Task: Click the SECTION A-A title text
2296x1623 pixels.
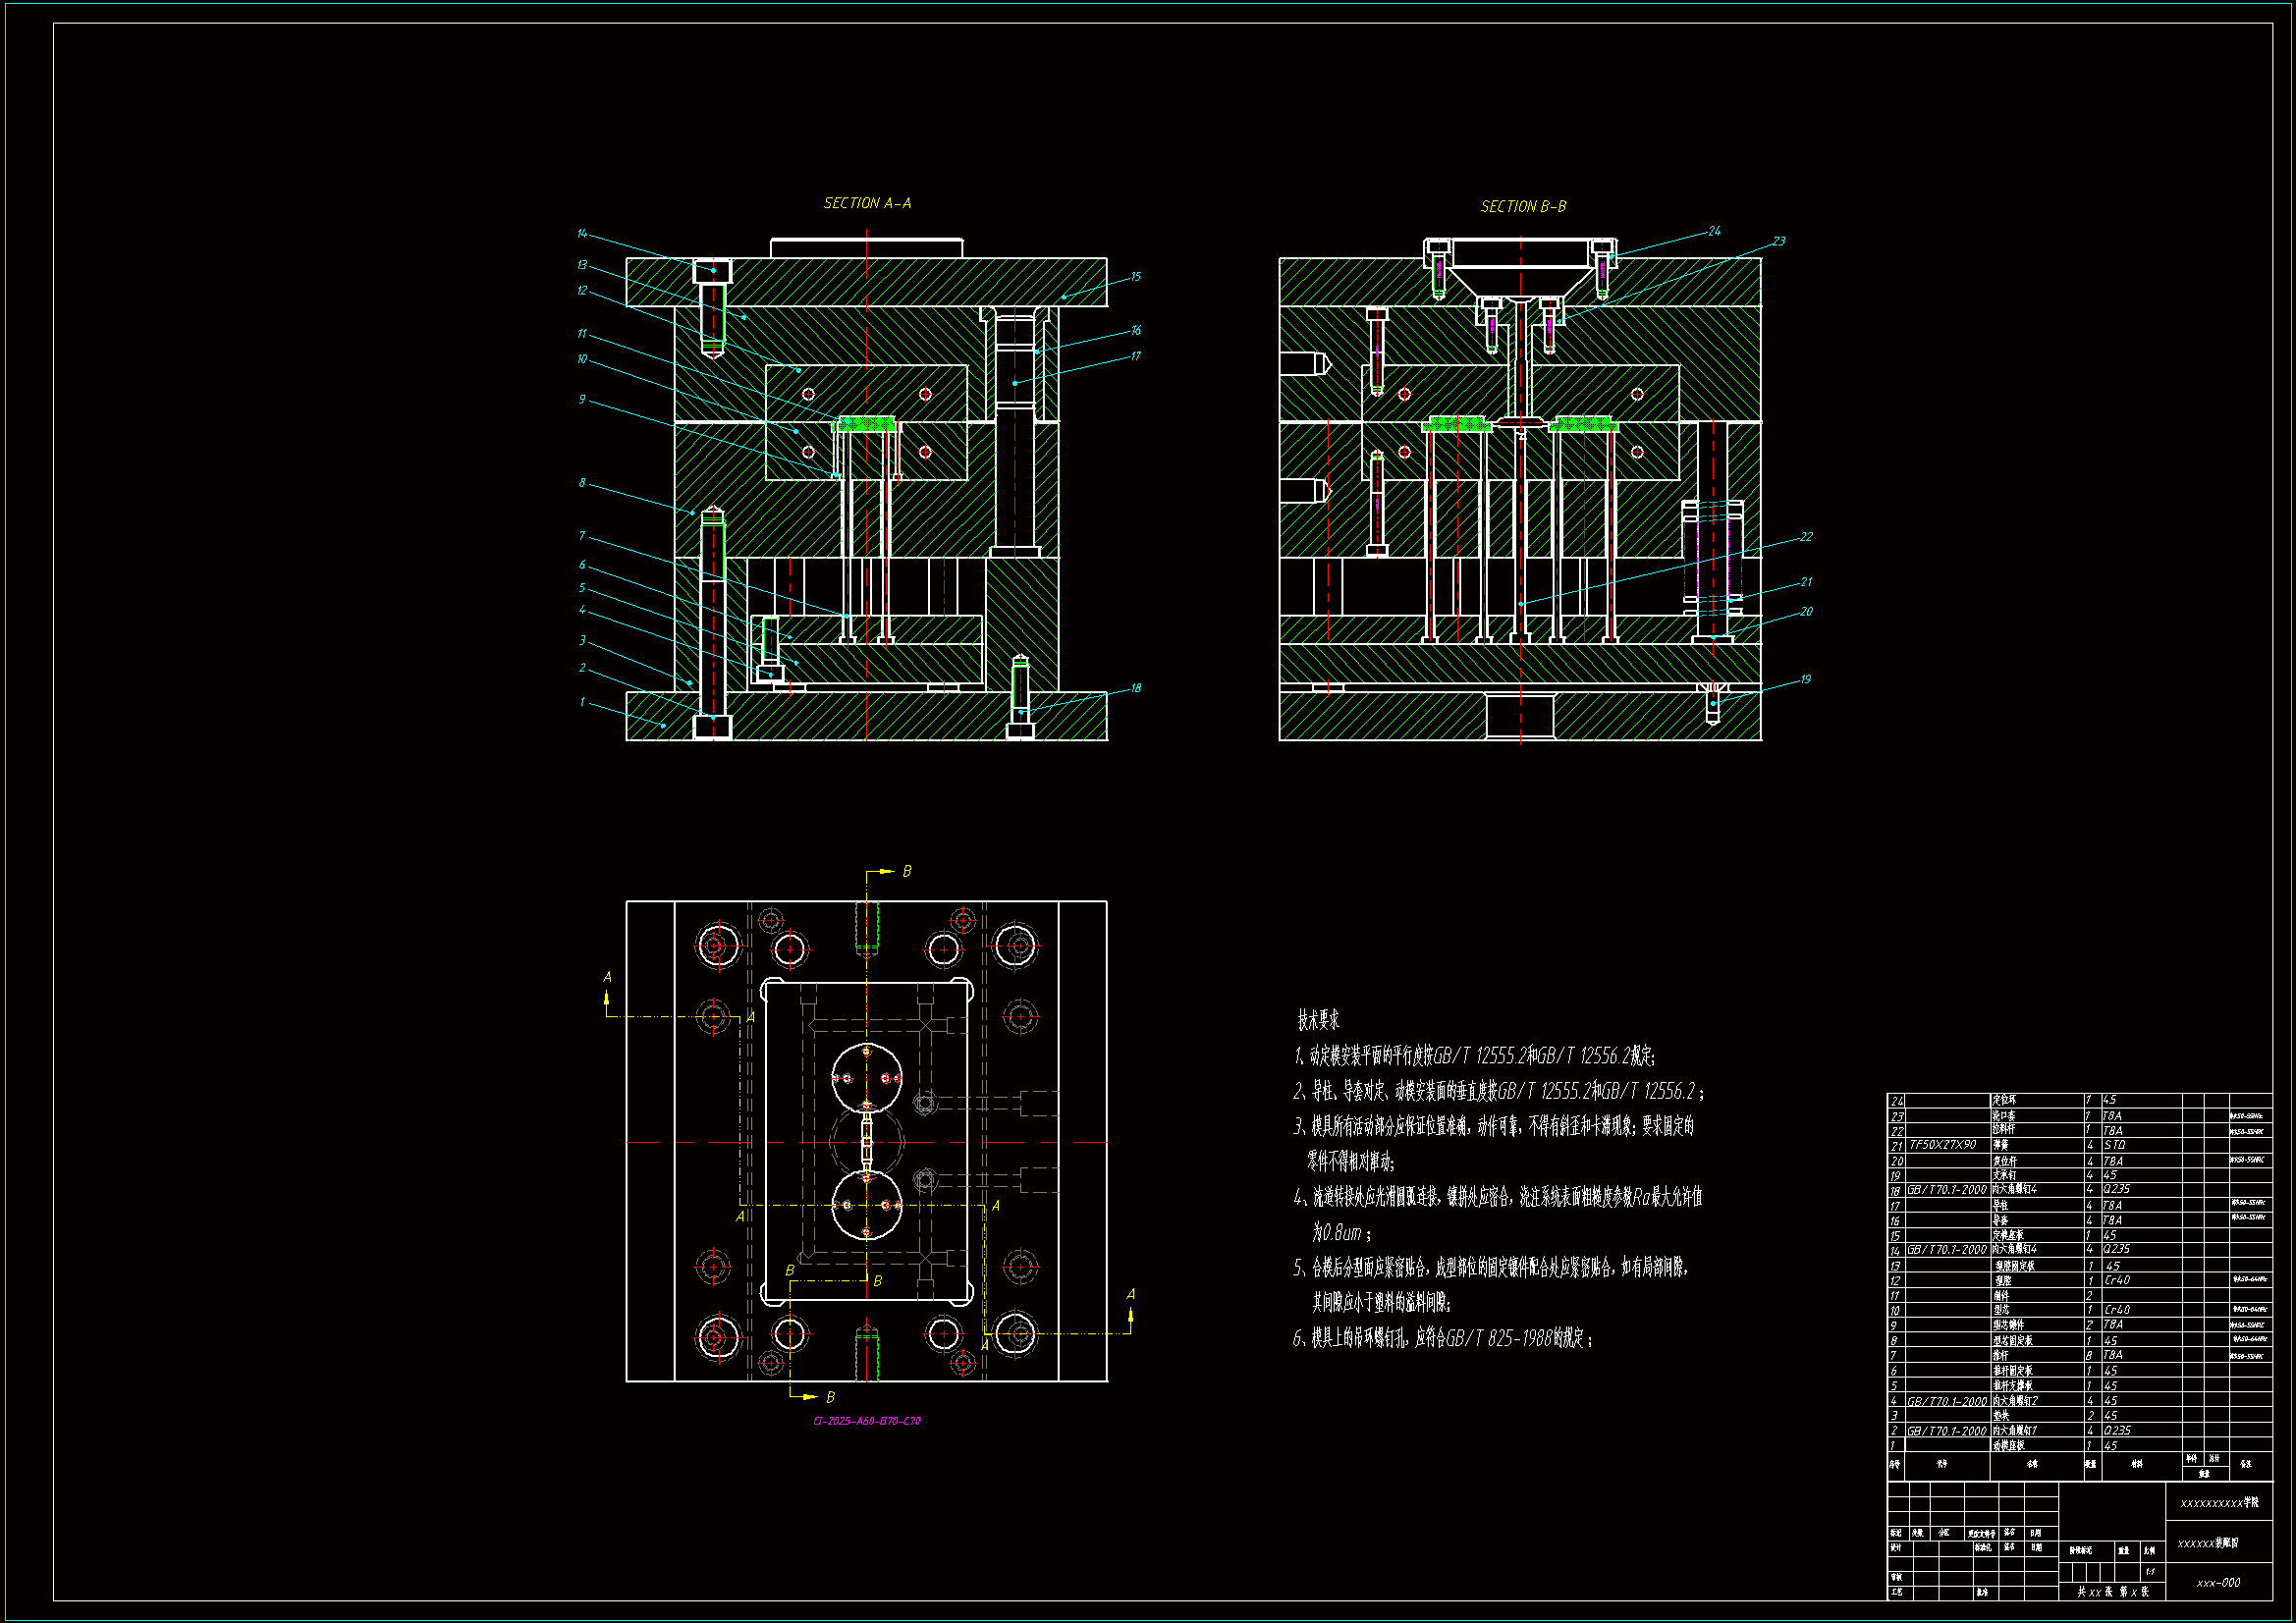Action: (866, 203)
